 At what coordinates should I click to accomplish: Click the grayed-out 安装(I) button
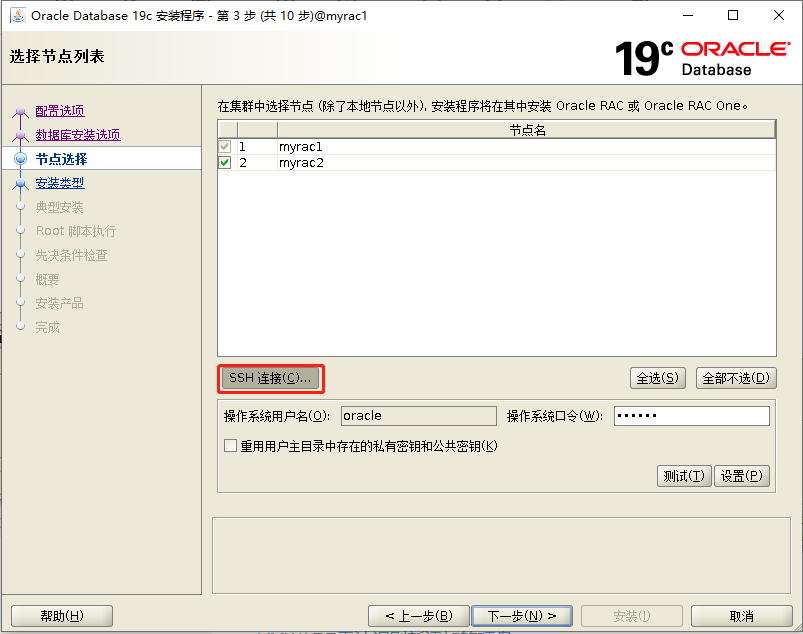coord(632,616)
